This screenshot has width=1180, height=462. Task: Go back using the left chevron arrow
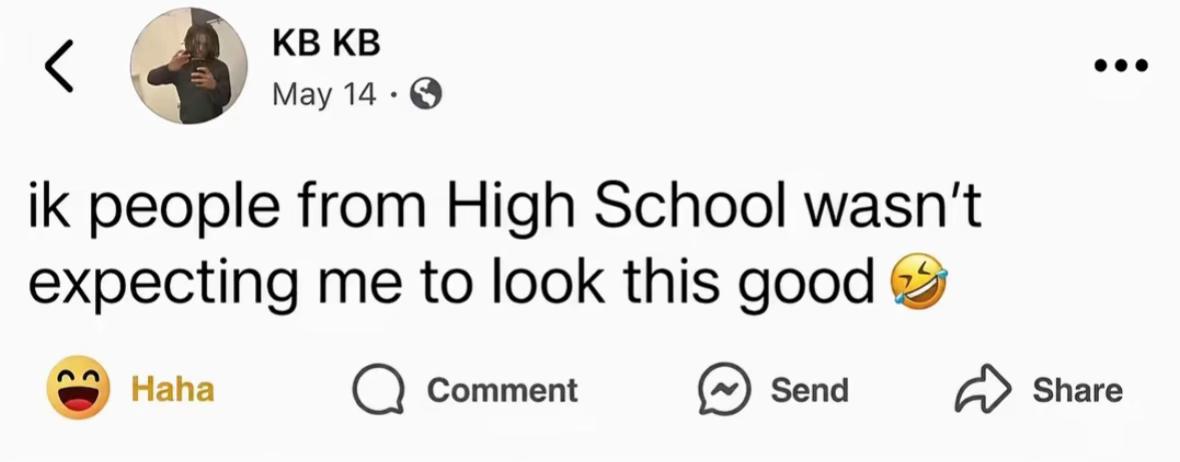pos(59,65)
